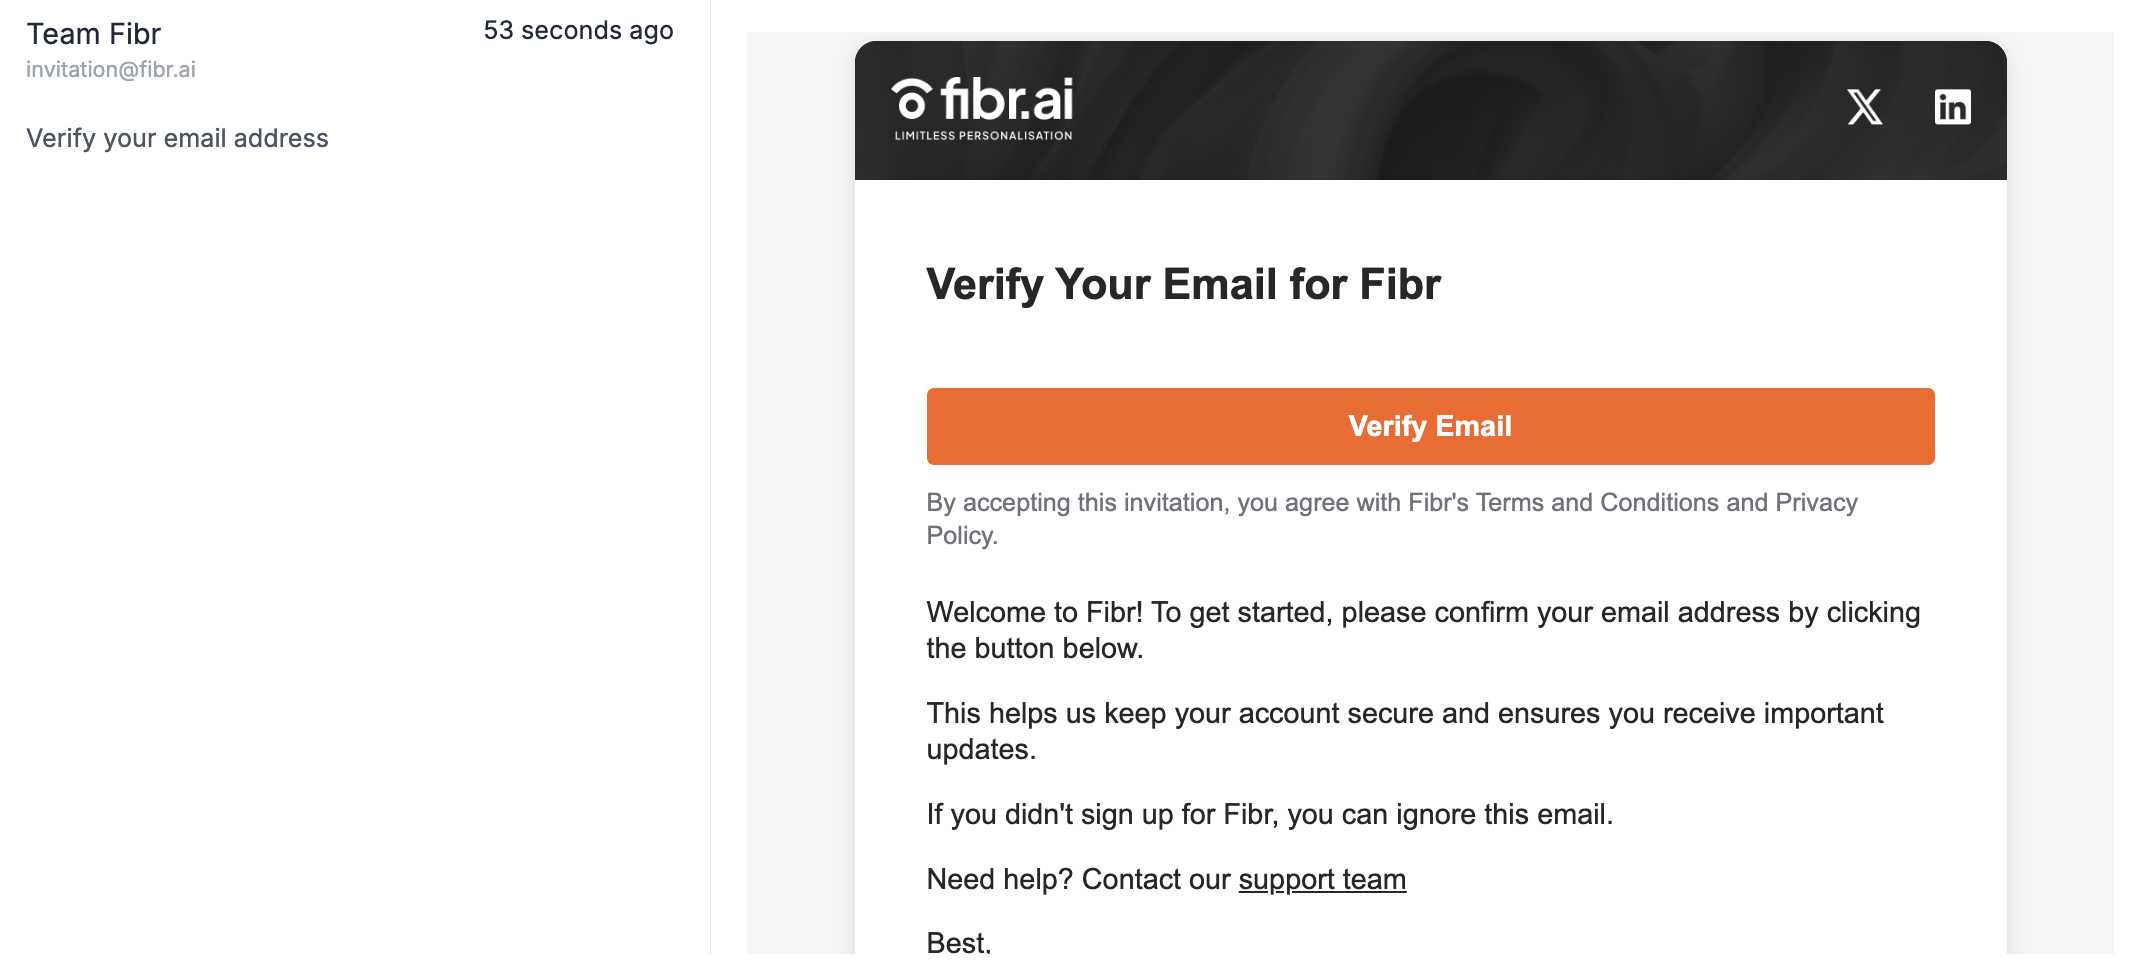Click the Best, sign-off line
This screenshot has height=976, width=2146.
click(x=958, y=942)
